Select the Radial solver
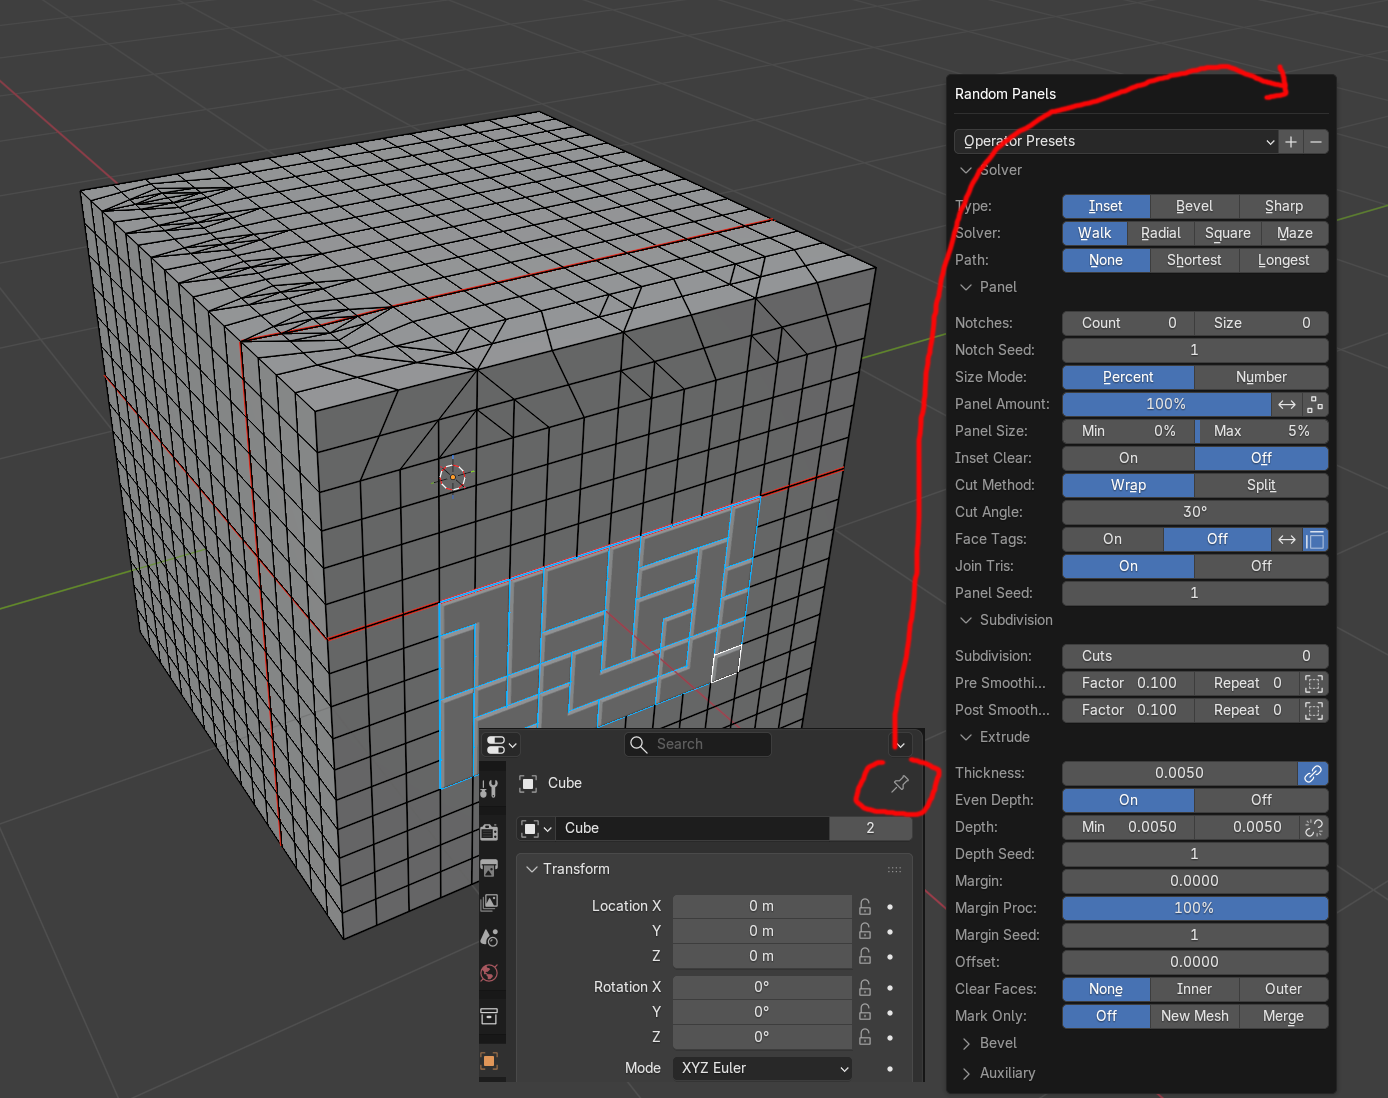This screenshot has width=1388, height=1098. coord(1160,233)
